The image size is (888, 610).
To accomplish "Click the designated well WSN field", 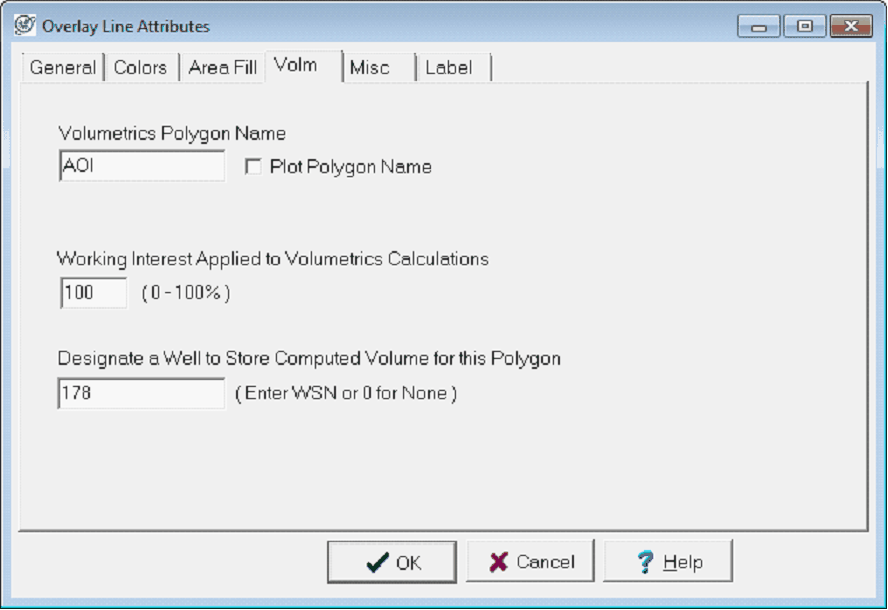I will [142, 393].
